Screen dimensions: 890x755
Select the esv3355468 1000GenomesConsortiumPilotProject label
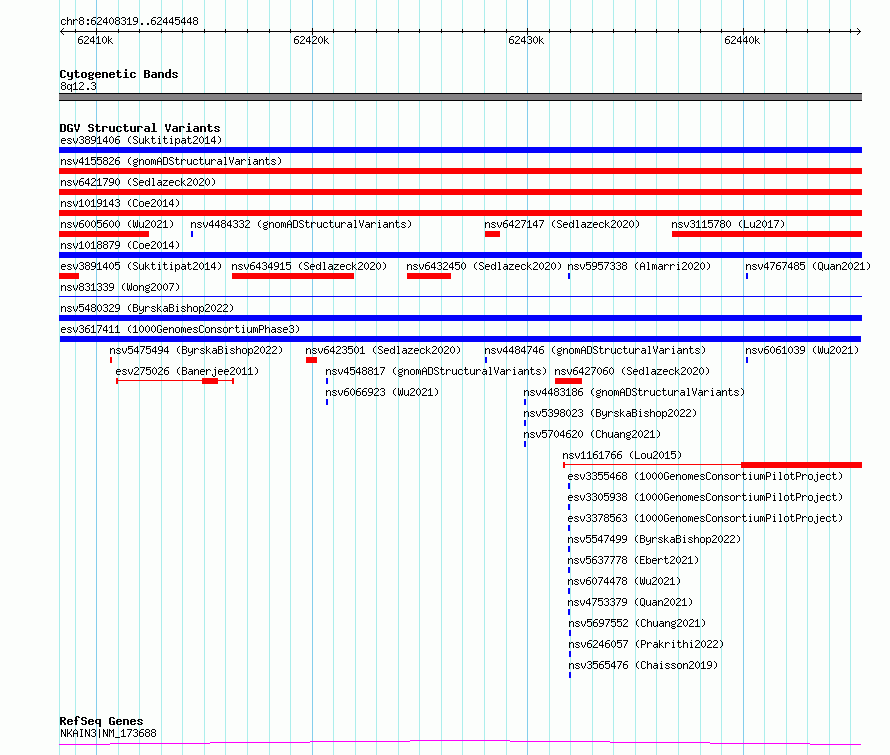705,476
